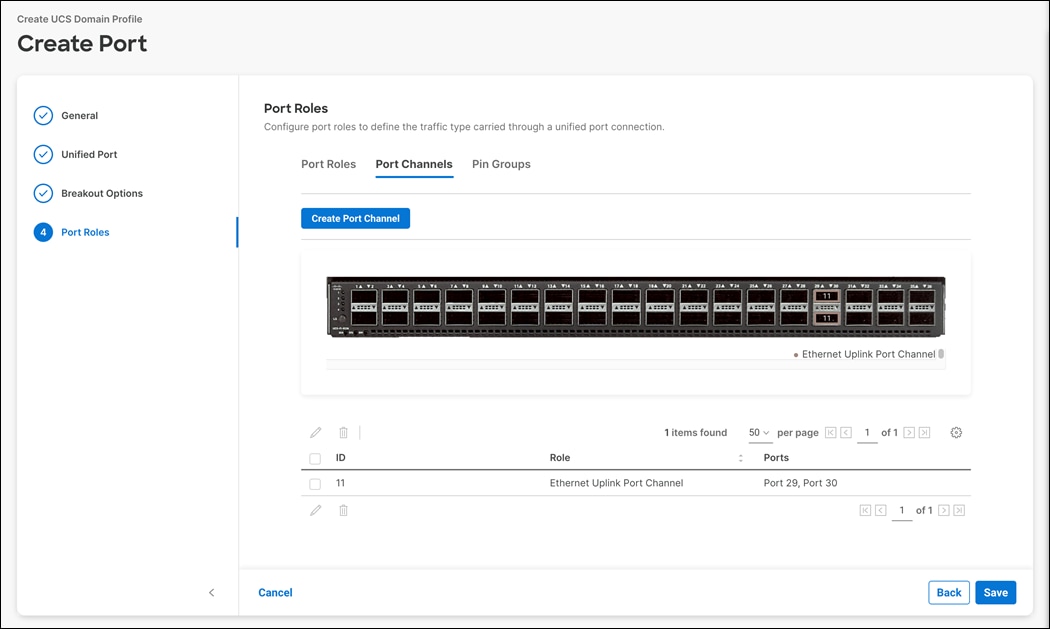The image size is (1050, 629).
Task: Switch to the Port Roles tab
Action: click(x=328, y=164)
